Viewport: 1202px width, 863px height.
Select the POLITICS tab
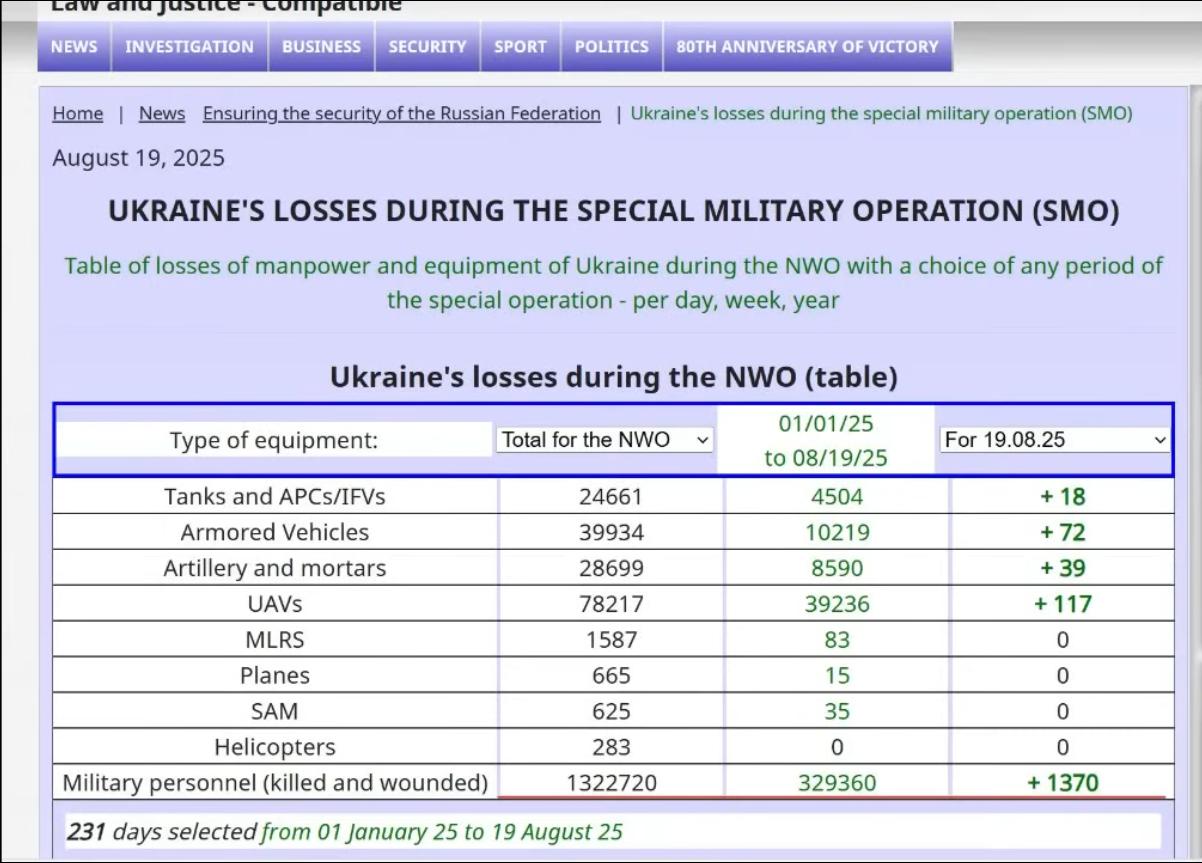(611, 47)
